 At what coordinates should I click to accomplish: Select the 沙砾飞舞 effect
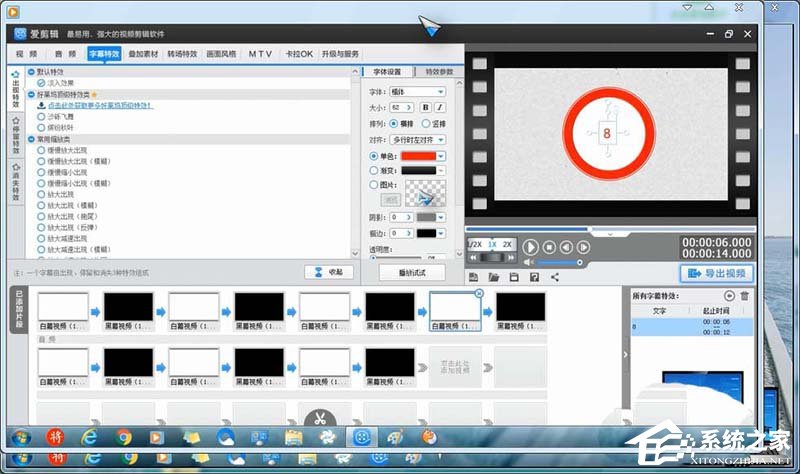pyautogui.click(x=56, y=116)
